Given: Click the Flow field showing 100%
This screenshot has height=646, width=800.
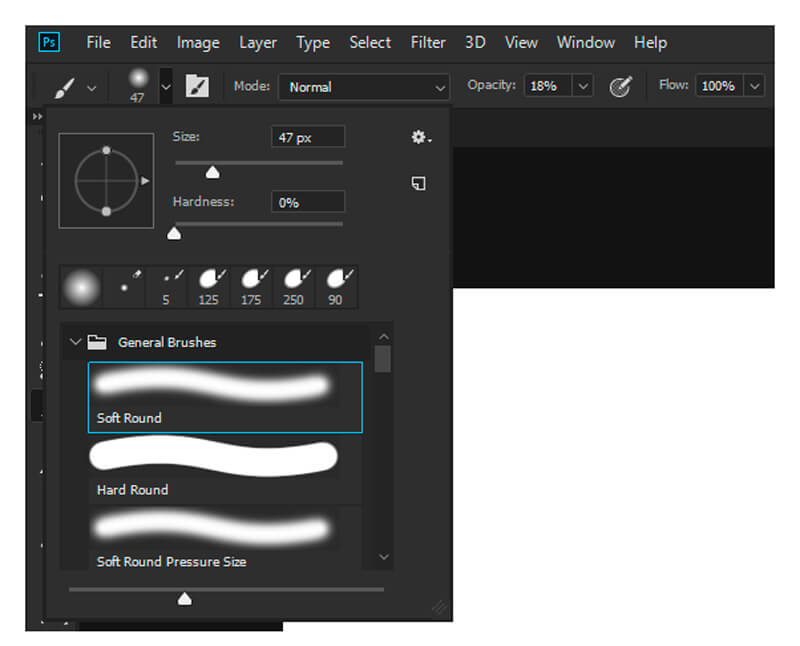Looking at the screenshot, I should pyautogui.click(x=719, y=86).
